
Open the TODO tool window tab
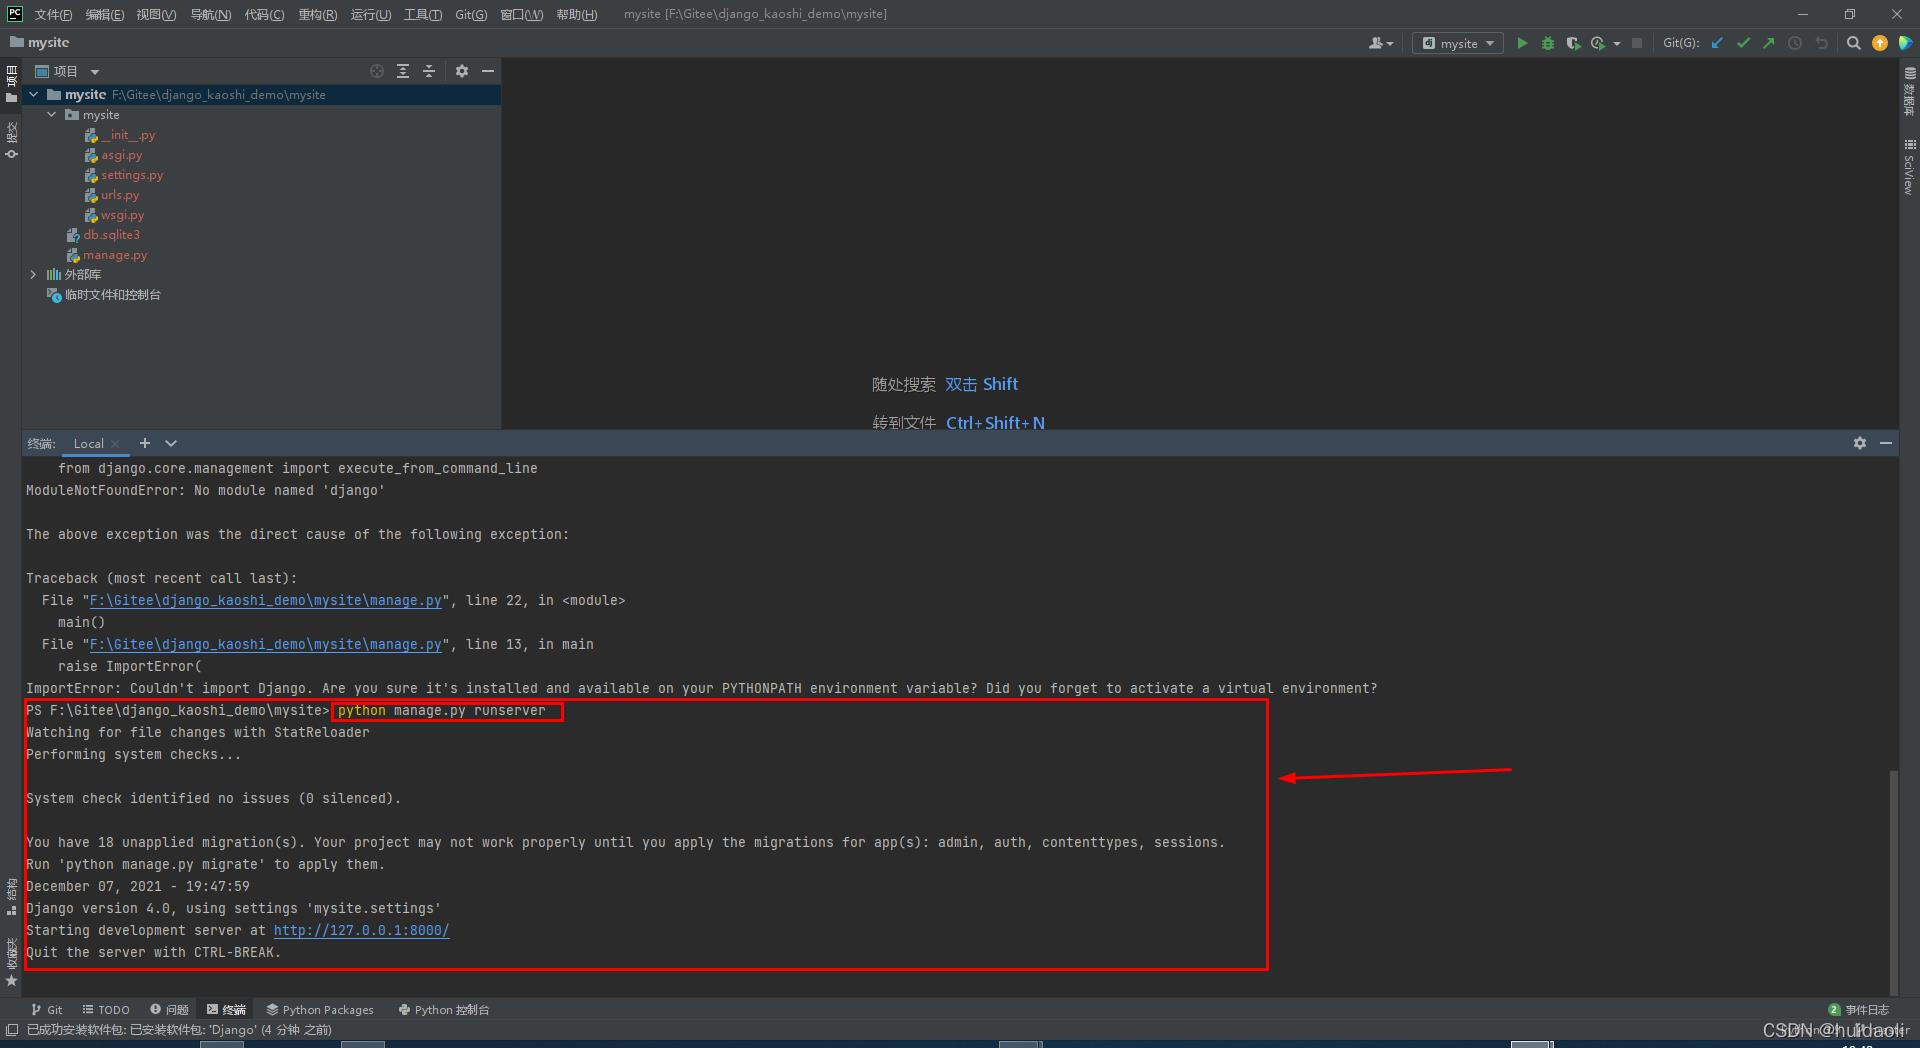pyautogui.click(x=106, y=1010)
